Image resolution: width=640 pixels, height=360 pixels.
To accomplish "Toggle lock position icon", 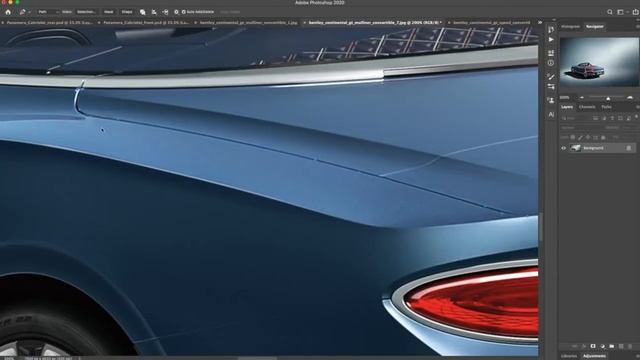I will [588, 138].
